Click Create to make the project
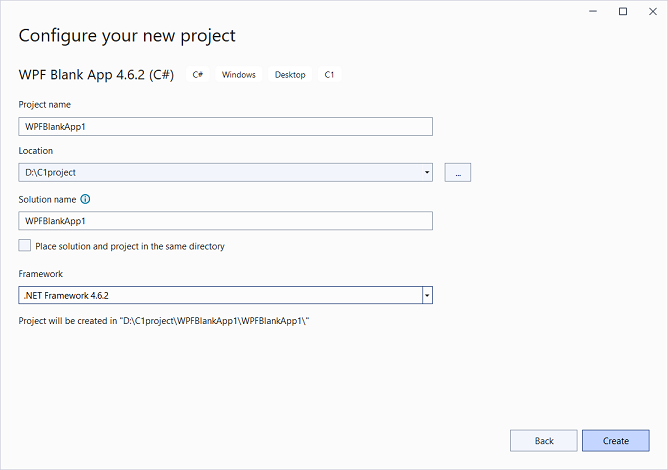Image resolution: width=668 pixels, height=470 pixels. point(615,440)
